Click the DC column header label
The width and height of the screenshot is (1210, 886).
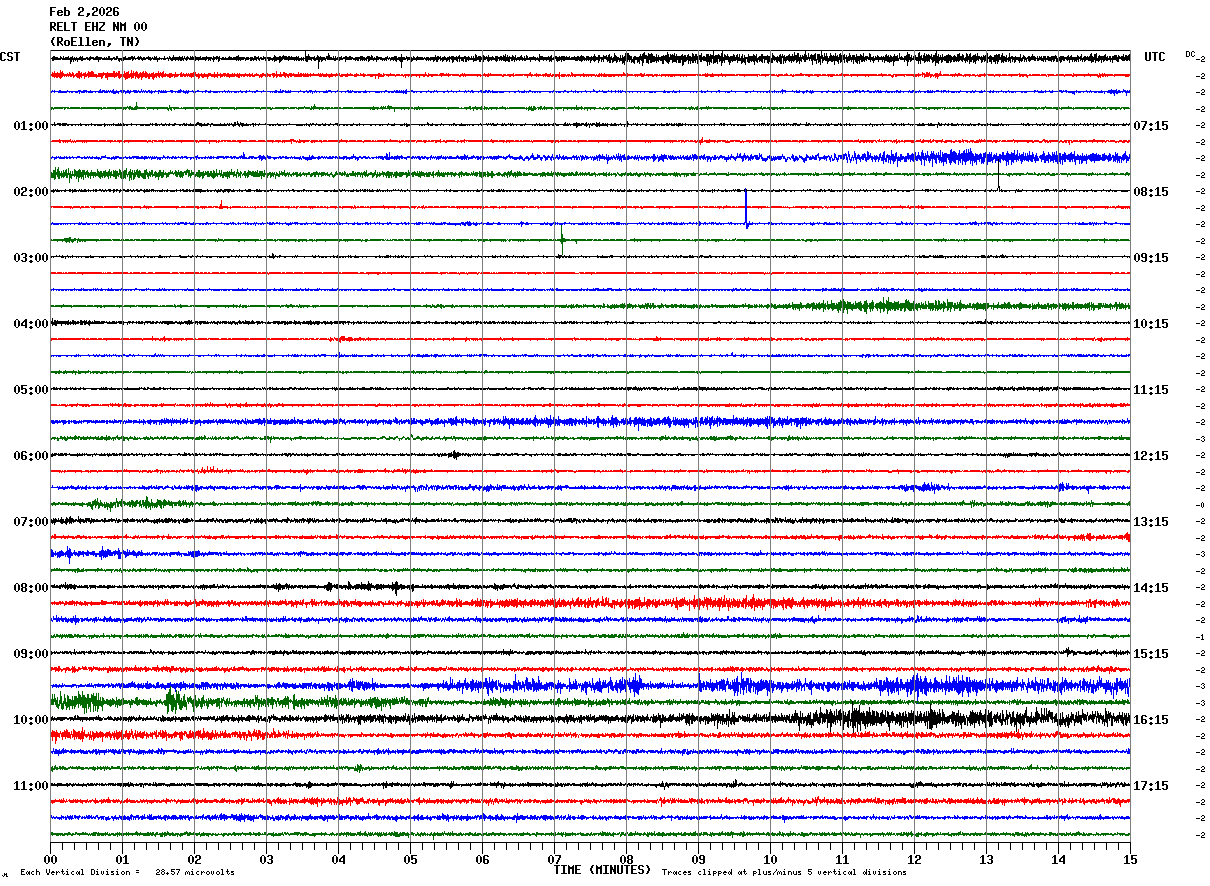(1190, 54)
